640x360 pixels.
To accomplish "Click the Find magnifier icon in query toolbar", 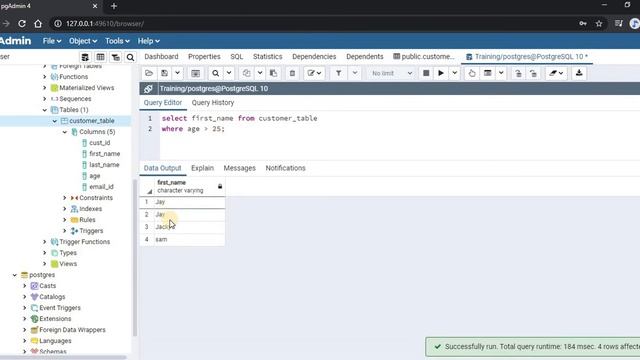I will point(216,73).
